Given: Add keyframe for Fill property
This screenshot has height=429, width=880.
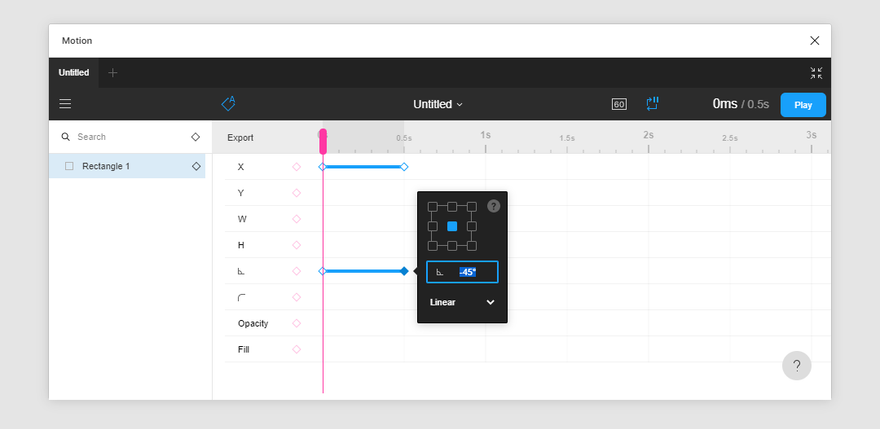Looking at the screenshot, I should [x=296, y=349].
